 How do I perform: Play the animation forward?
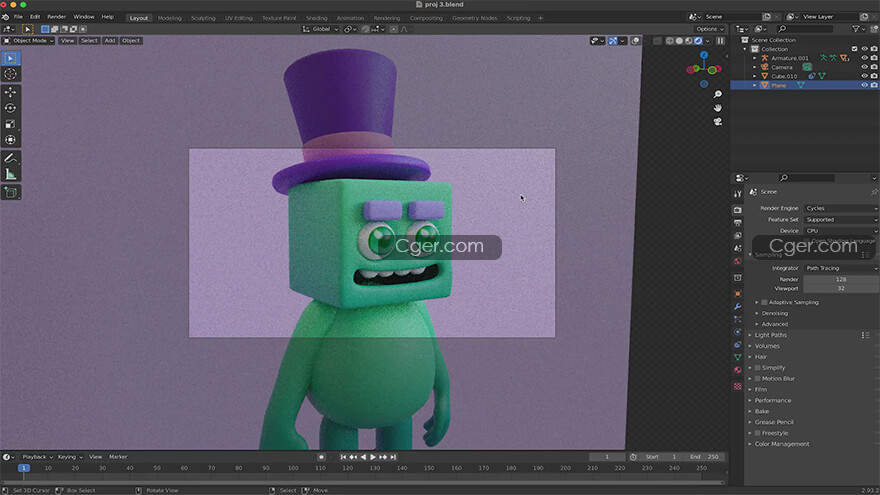pyautogui.click(x=373, y=457)
